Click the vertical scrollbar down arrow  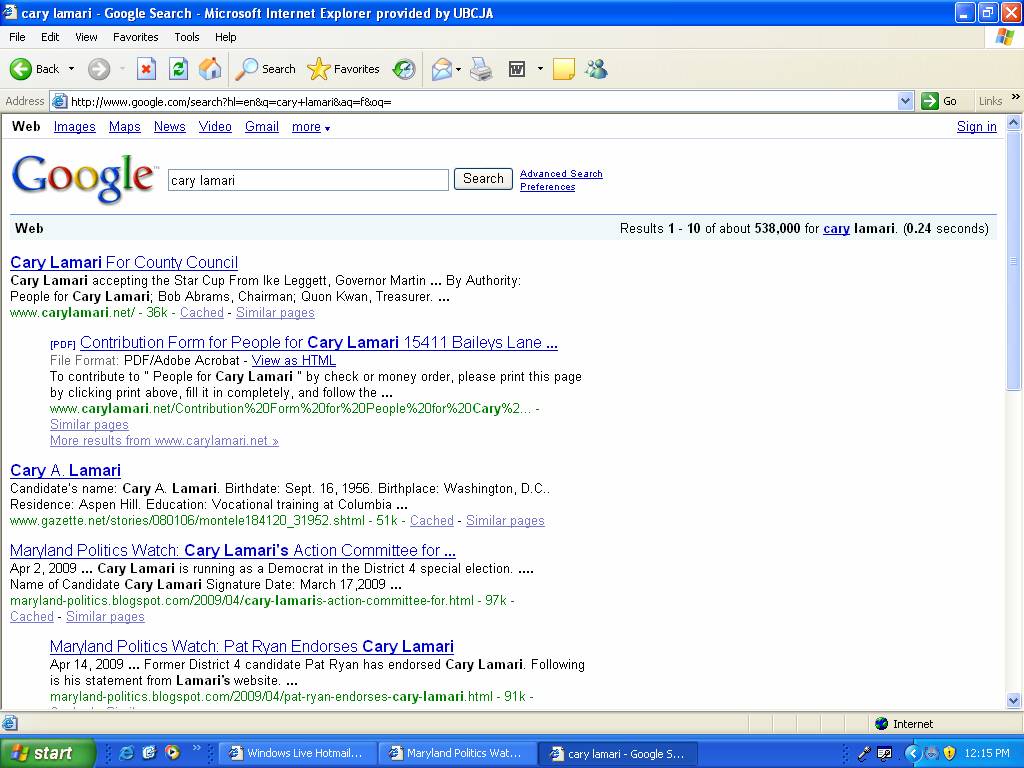point(1014,701)
